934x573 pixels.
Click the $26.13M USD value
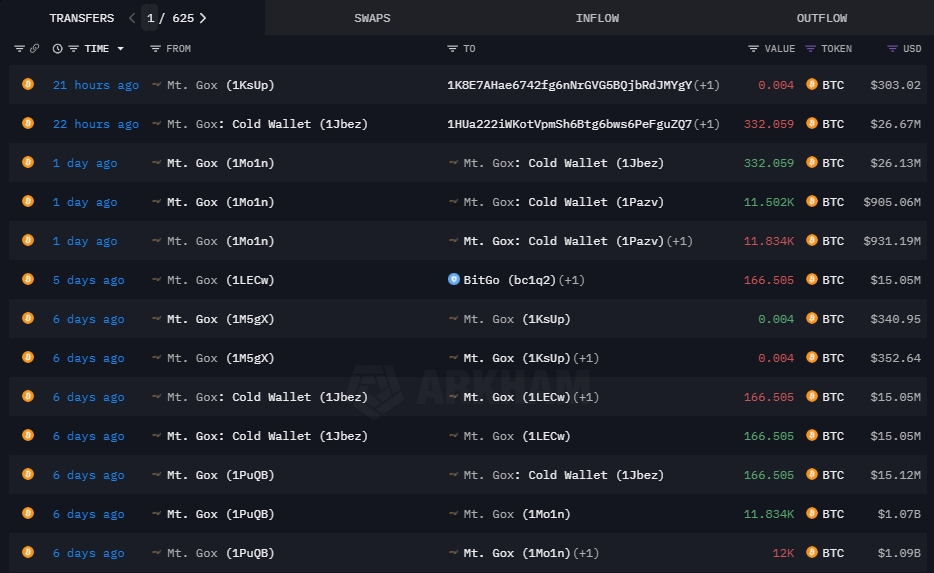click(895, 163)
